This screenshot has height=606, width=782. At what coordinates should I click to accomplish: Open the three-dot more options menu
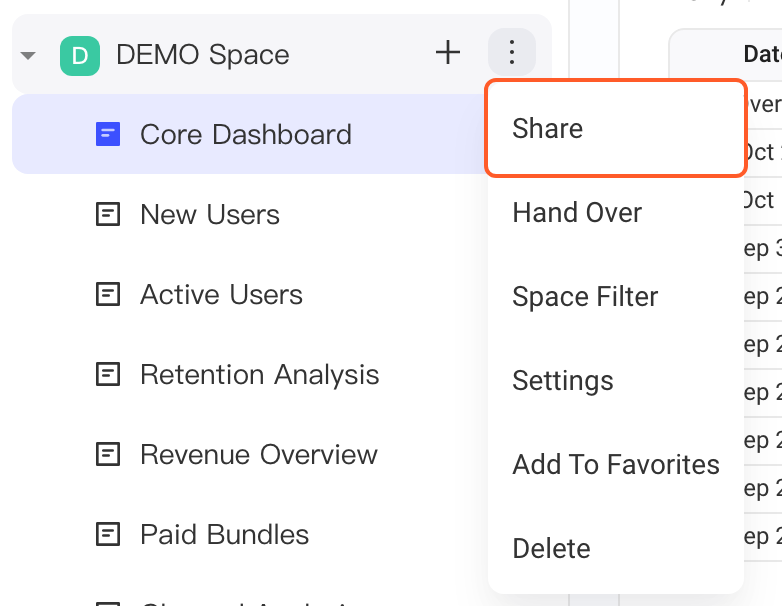(x=512, y=52)
